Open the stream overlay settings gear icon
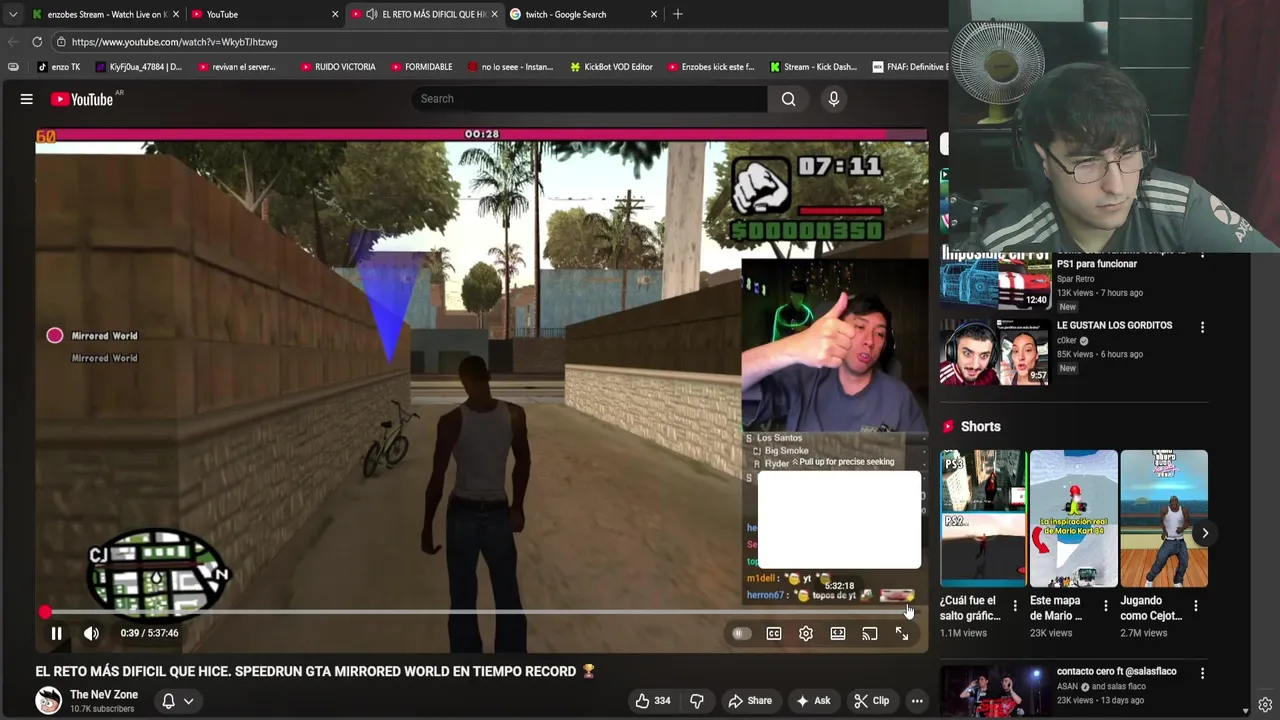 coord(1265,705)
